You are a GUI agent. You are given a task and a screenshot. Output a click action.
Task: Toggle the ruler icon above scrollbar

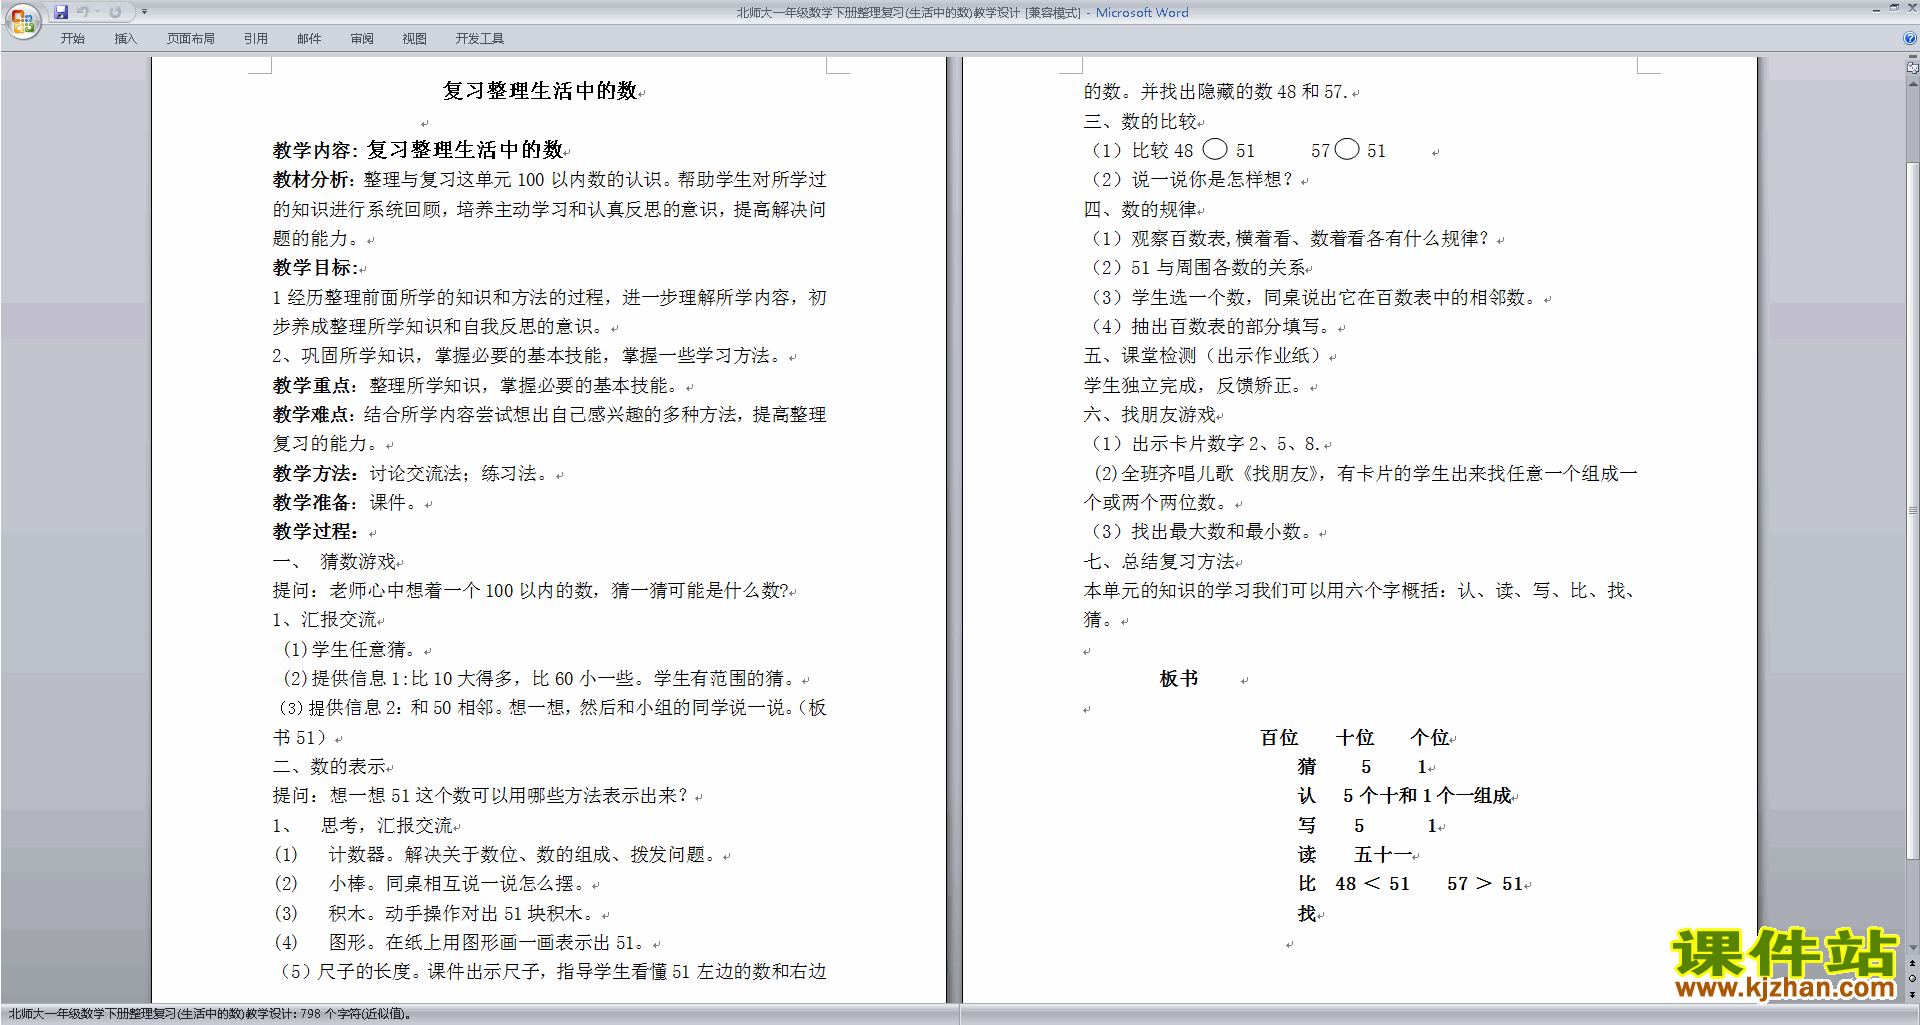coord(1912,69)
